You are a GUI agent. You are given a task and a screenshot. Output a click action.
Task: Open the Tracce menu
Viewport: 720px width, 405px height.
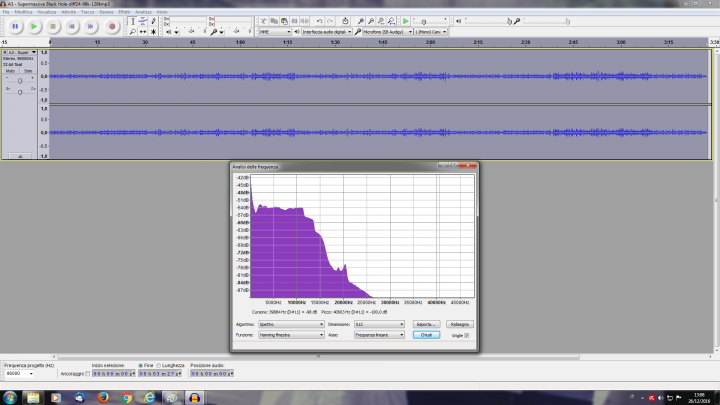pos(87,12)
